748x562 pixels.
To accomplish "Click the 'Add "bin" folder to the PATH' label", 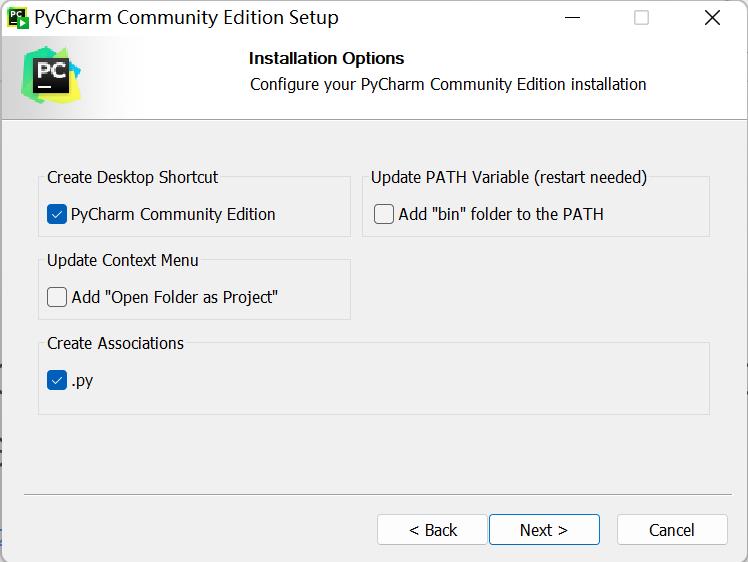I will click(501, 214).
